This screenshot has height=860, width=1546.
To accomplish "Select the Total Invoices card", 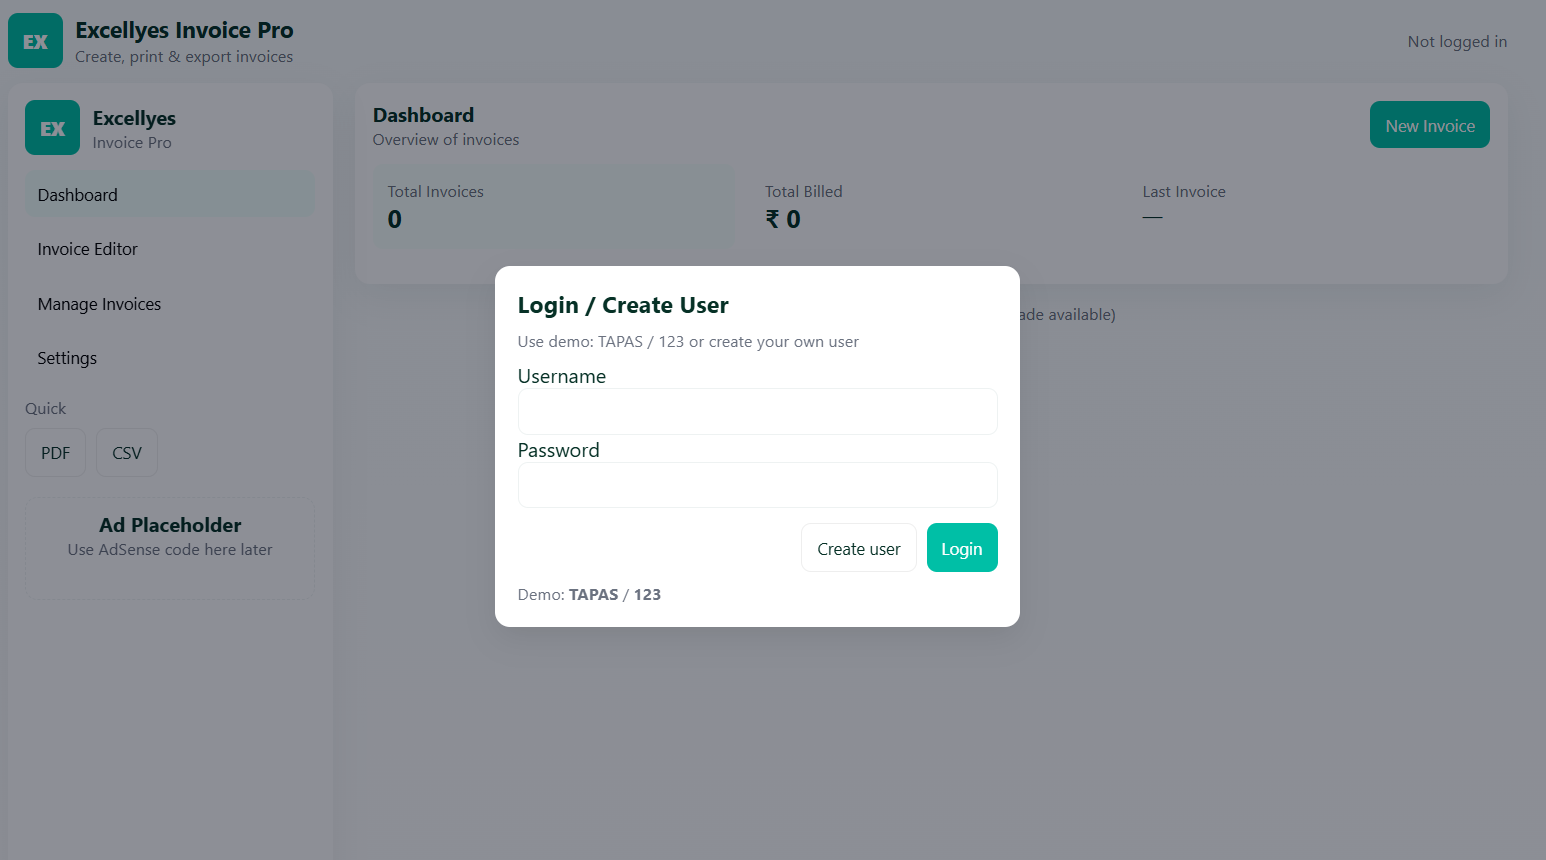I will tap(553, 206).
